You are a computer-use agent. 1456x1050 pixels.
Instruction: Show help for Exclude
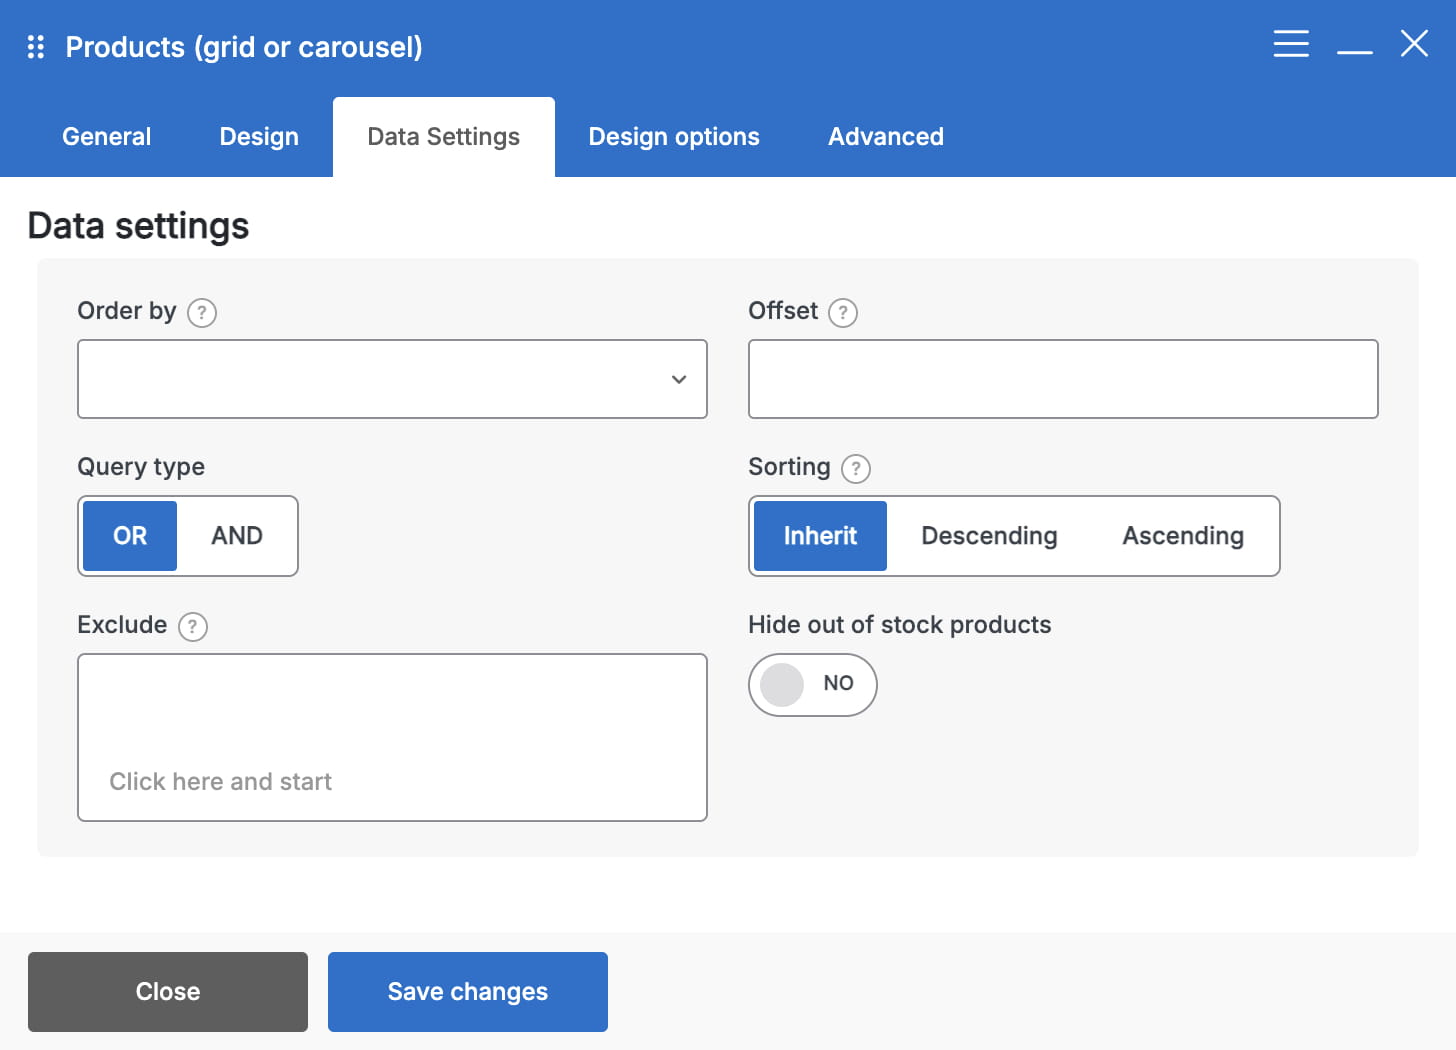pyautogui.click(x=193, y=627)
